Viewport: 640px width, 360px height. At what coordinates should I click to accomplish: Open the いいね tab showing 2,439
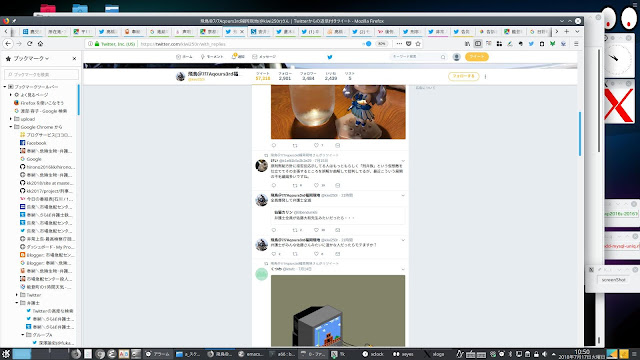[331, 76]
